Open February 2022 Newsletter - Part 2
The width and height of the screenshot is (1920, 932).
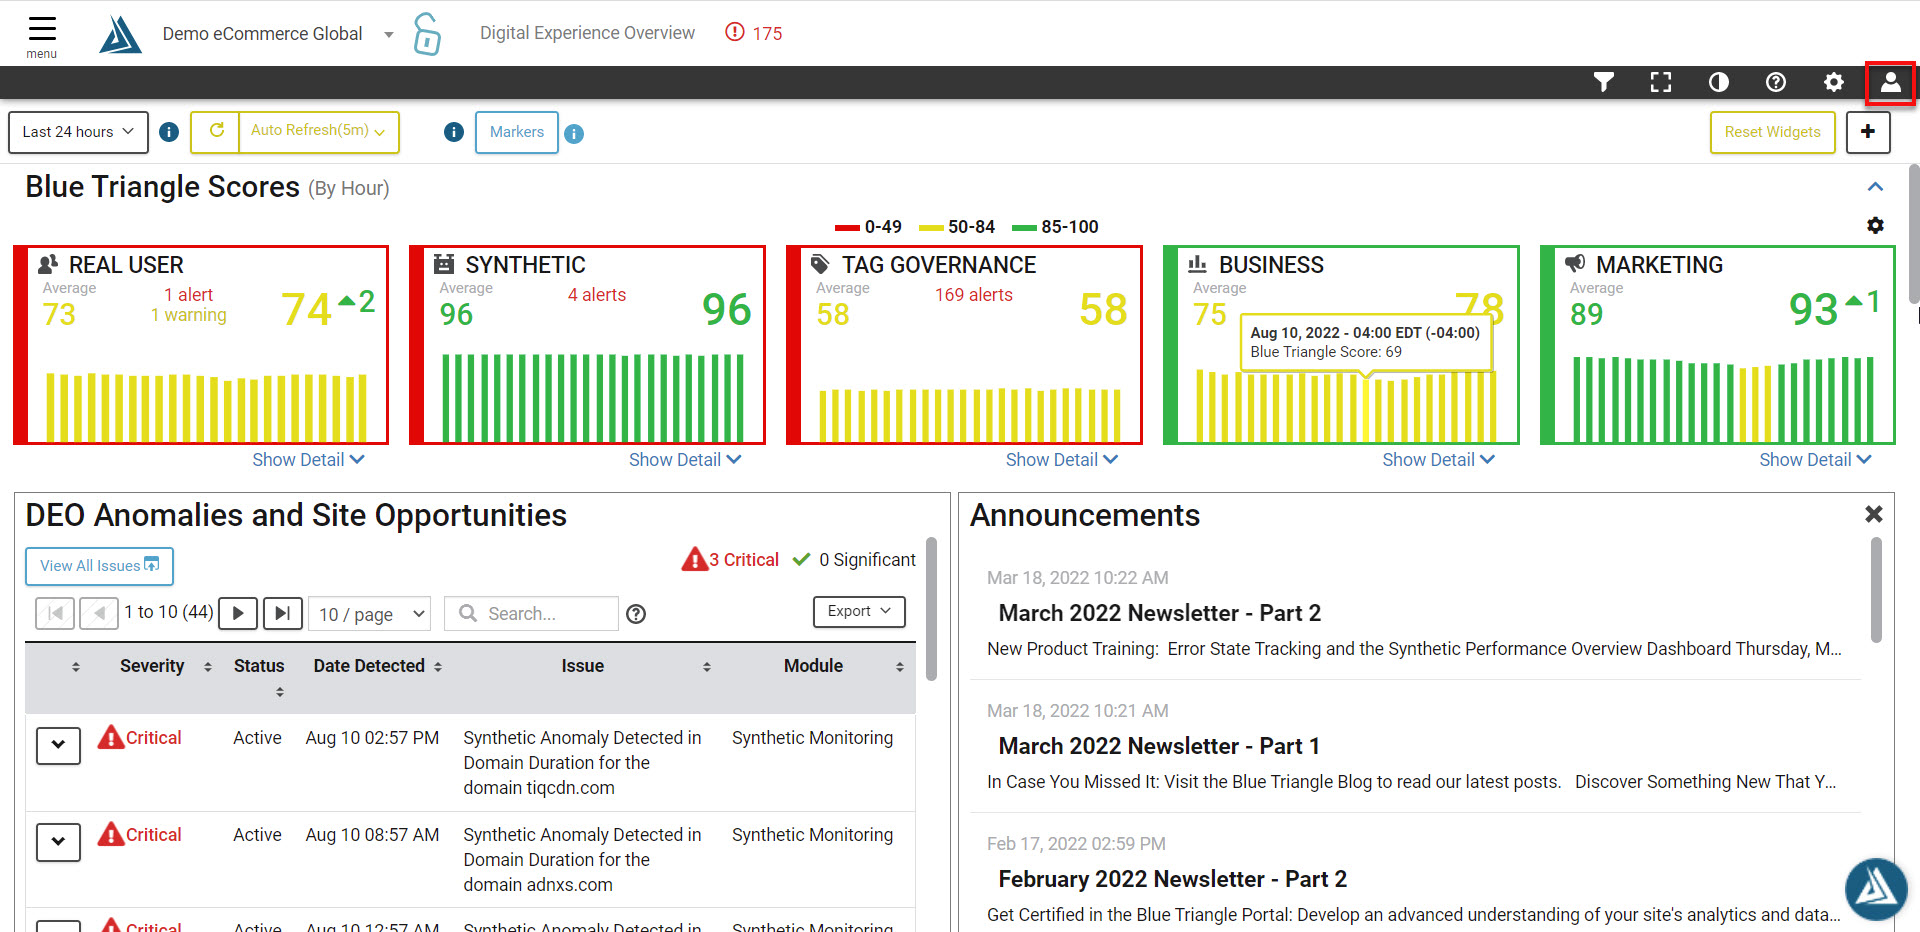click(1172, 879)
